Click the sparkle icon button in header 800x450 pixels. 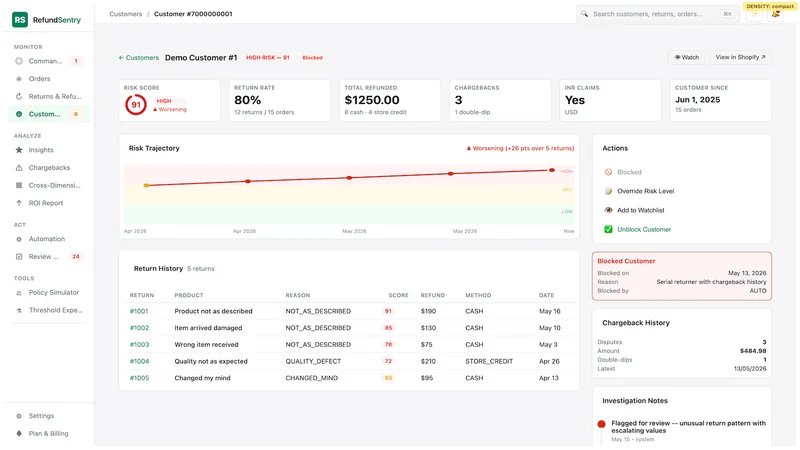point(754,14)
